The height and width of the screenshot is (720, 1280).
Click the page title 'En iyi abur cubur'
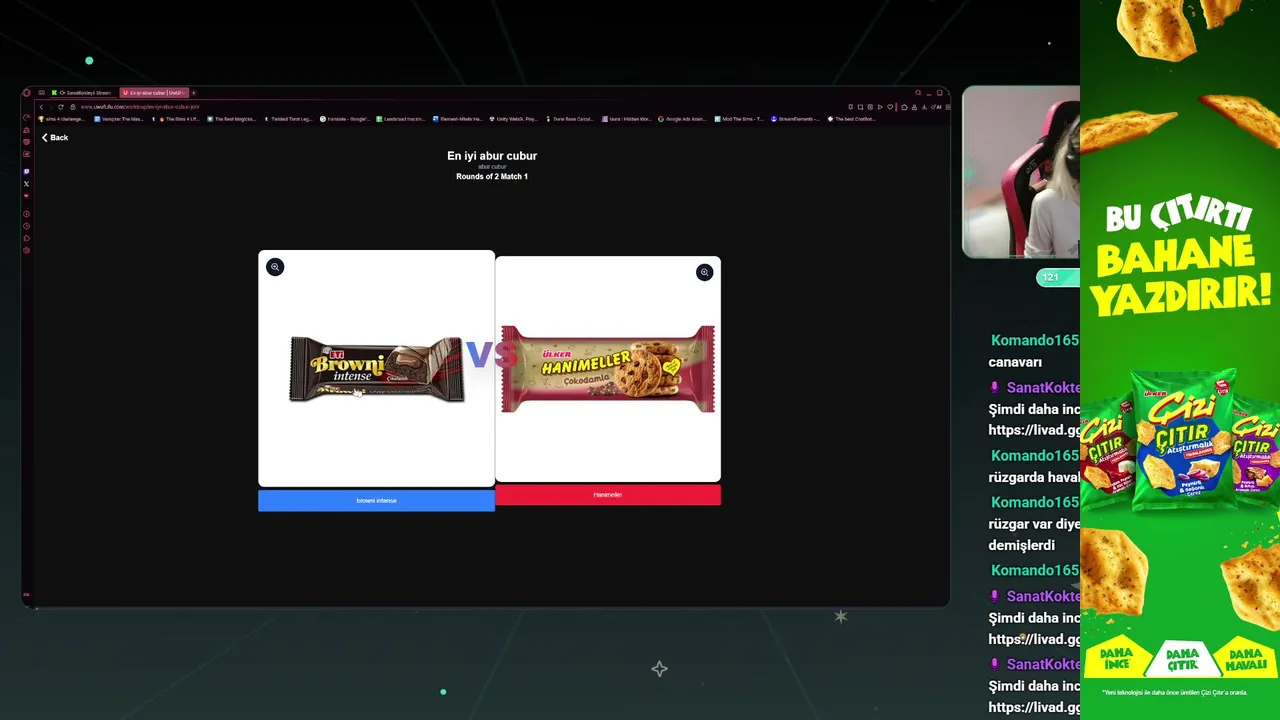(492, 156)
